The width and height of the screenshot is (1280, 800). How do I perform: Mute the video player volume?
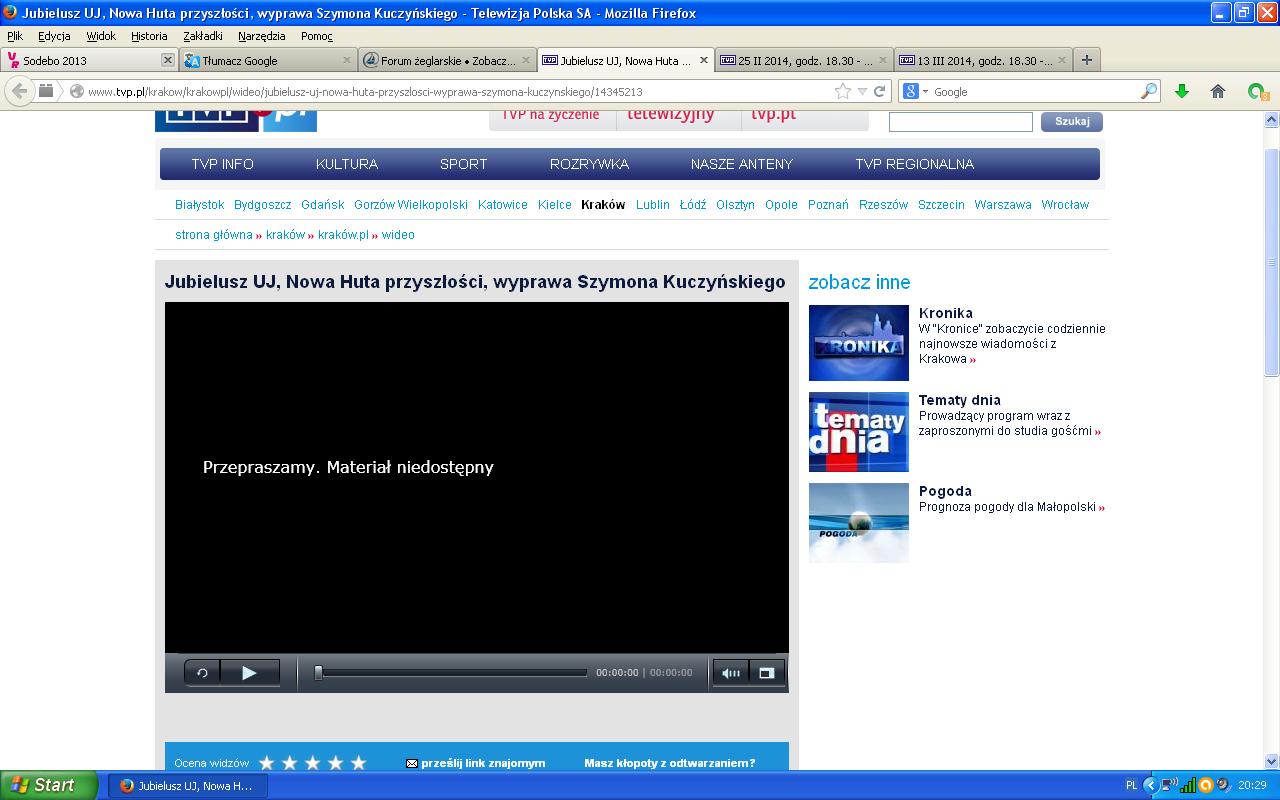tap(731, 673)
